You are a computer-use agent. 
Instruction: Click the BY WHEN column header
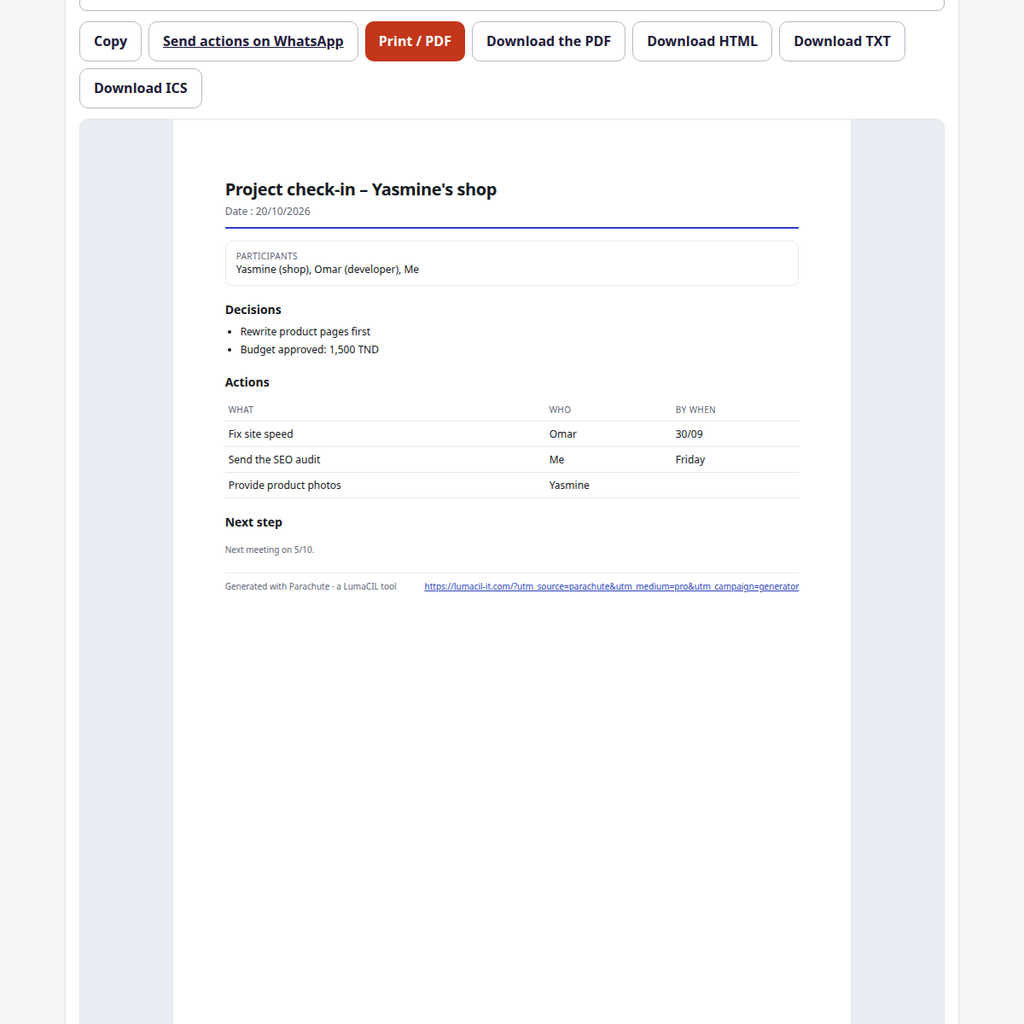[696, 409]
